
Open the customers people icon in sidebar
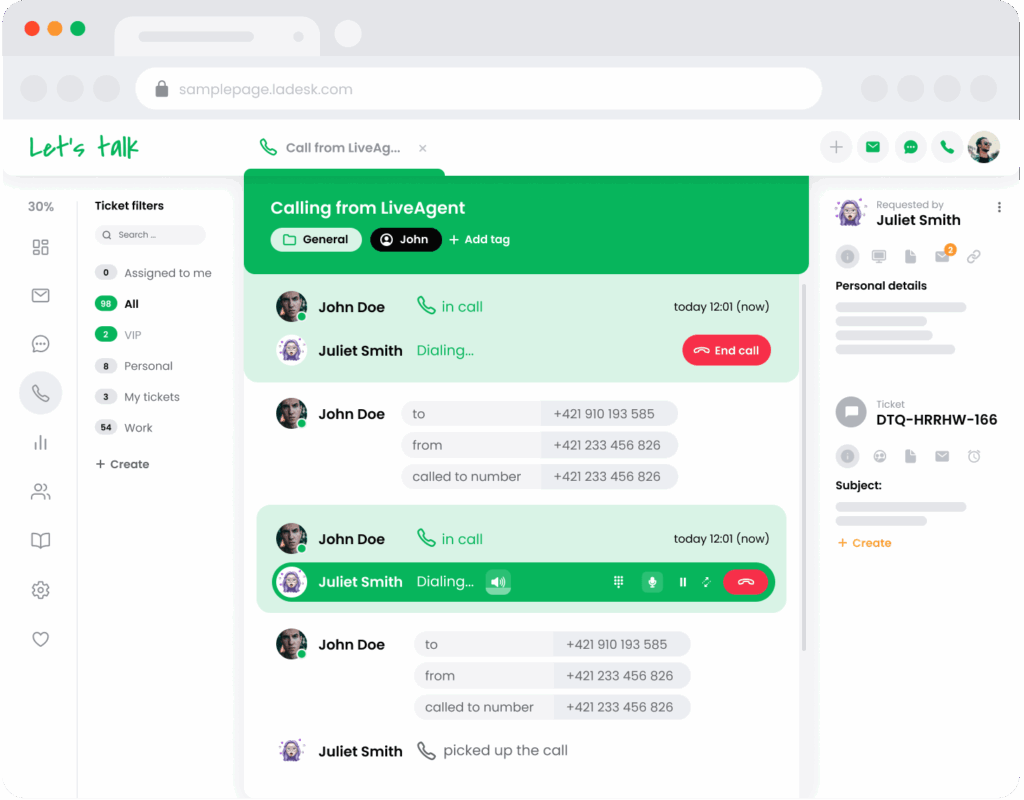pos(40,491)
